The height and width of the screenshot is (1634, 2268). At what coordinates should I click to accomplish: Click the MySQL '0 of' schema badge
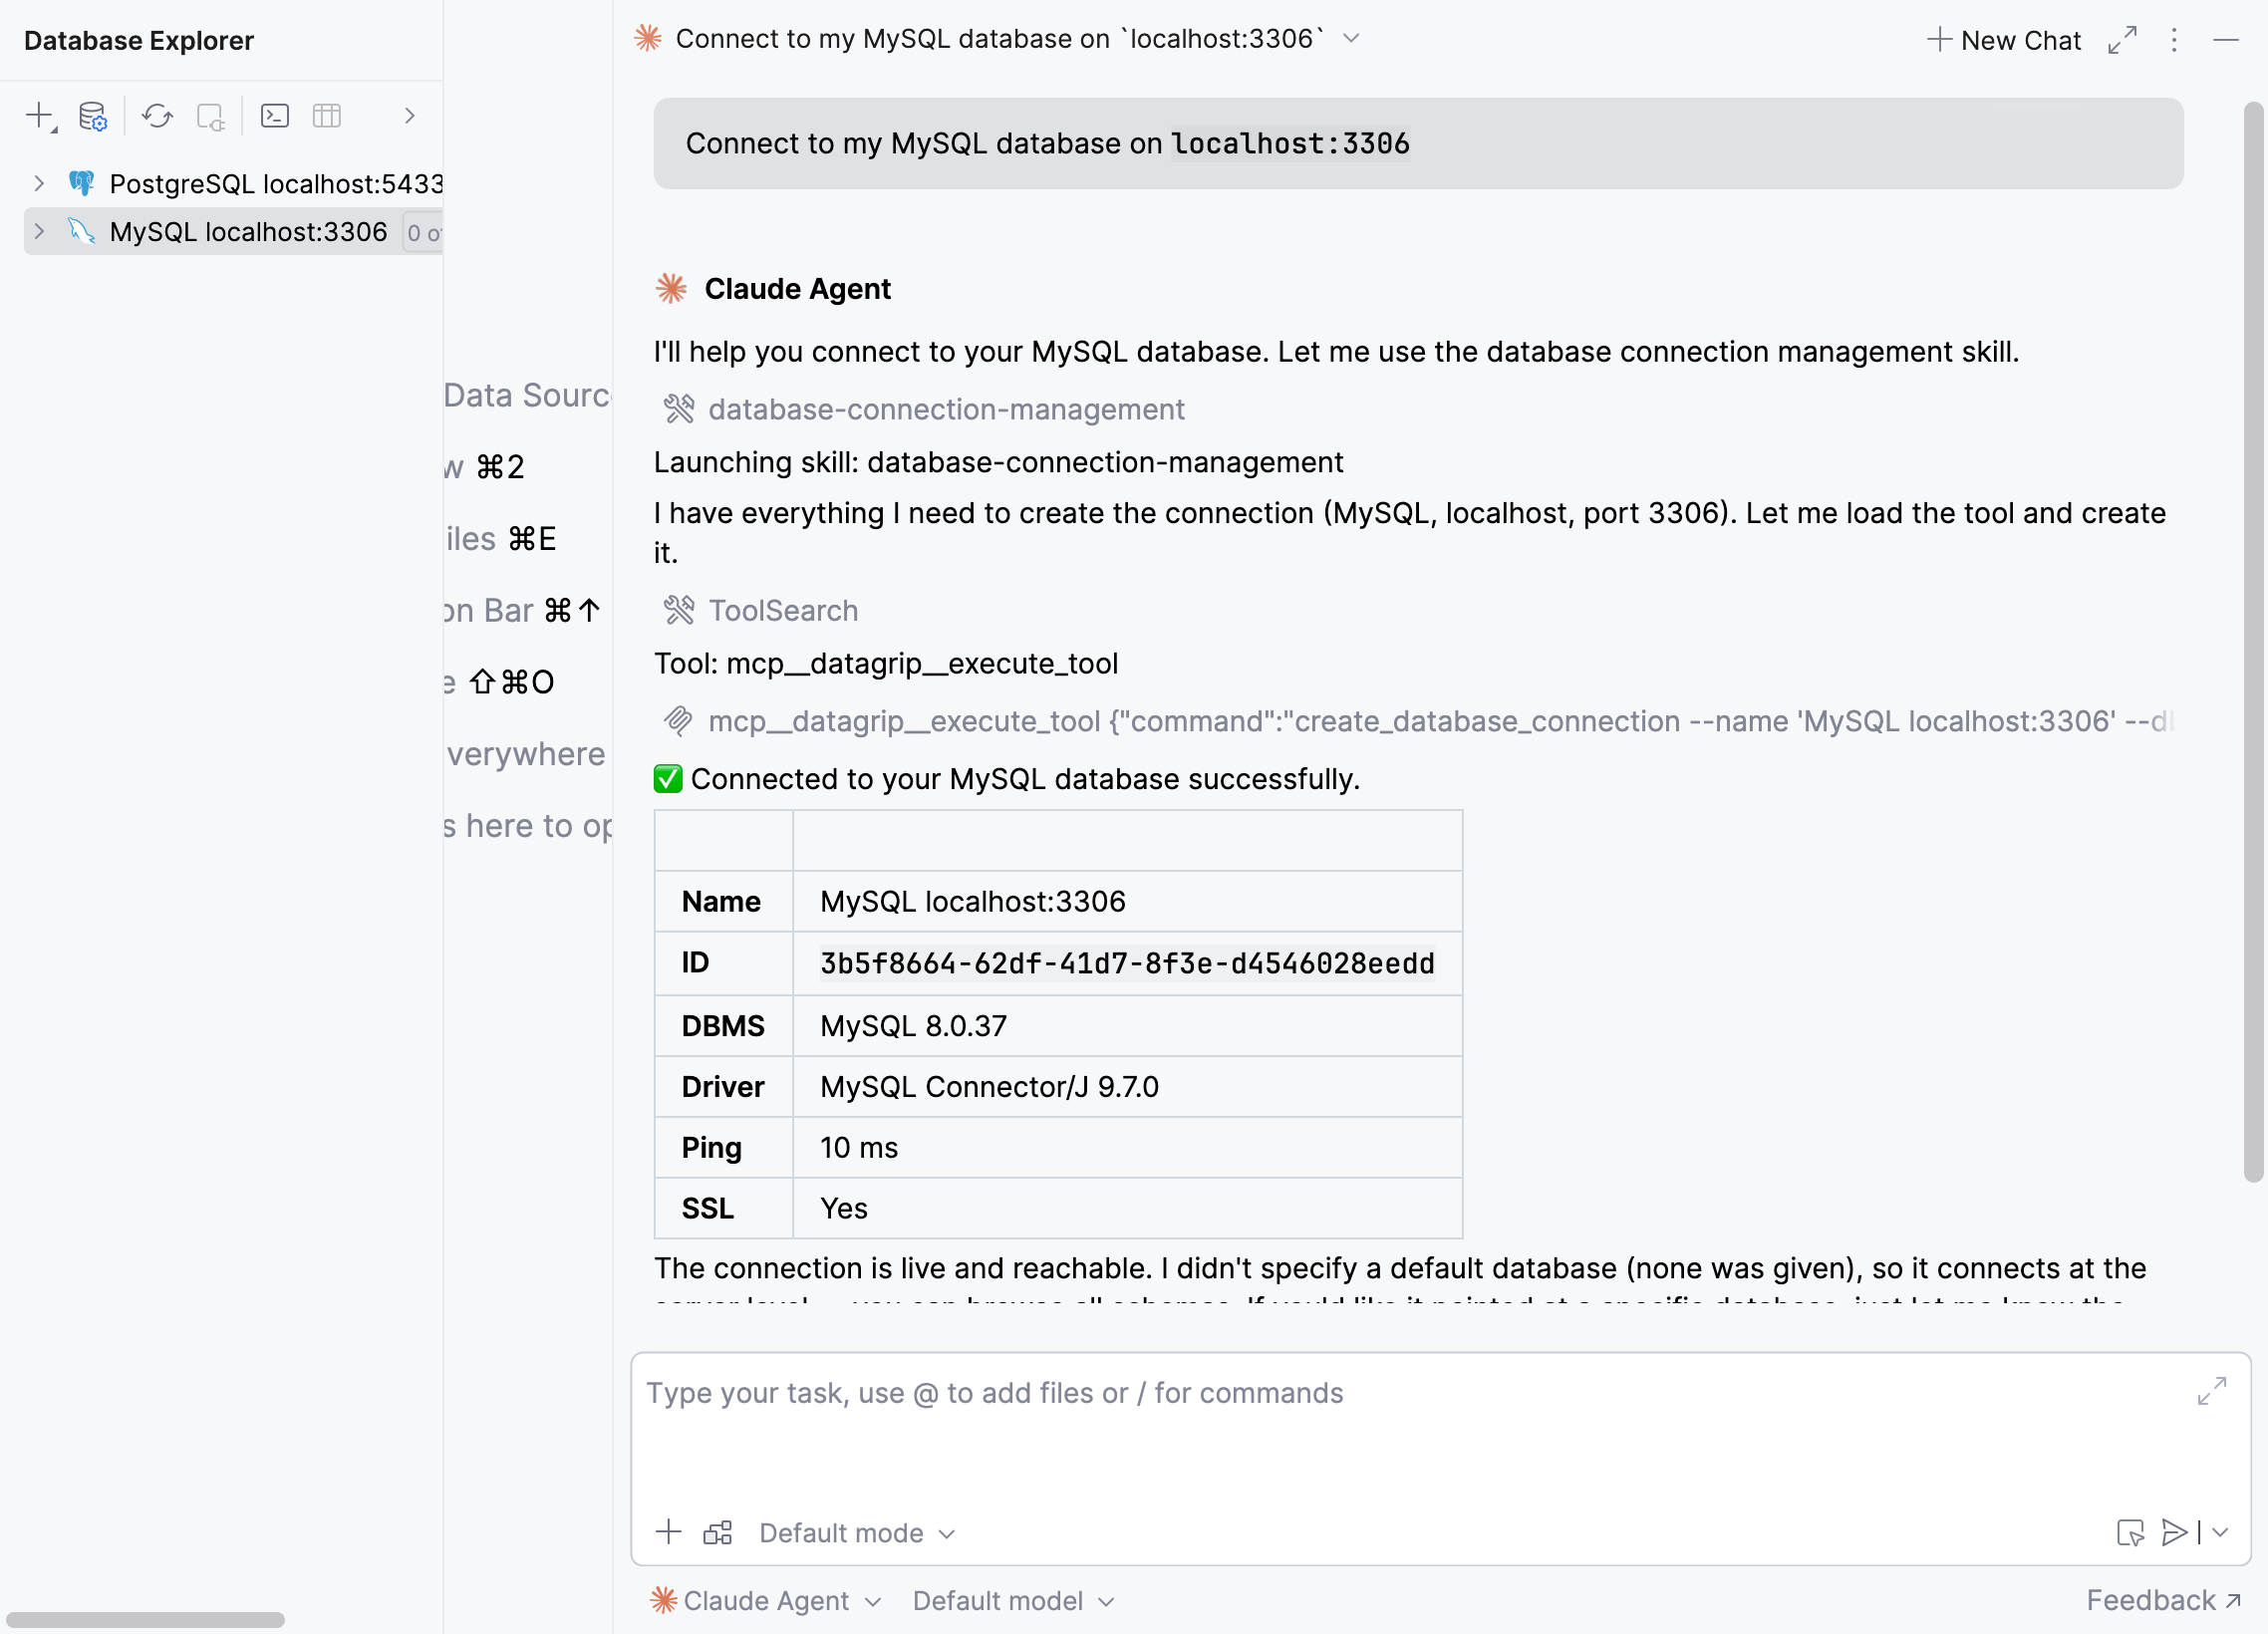point(424,232)
